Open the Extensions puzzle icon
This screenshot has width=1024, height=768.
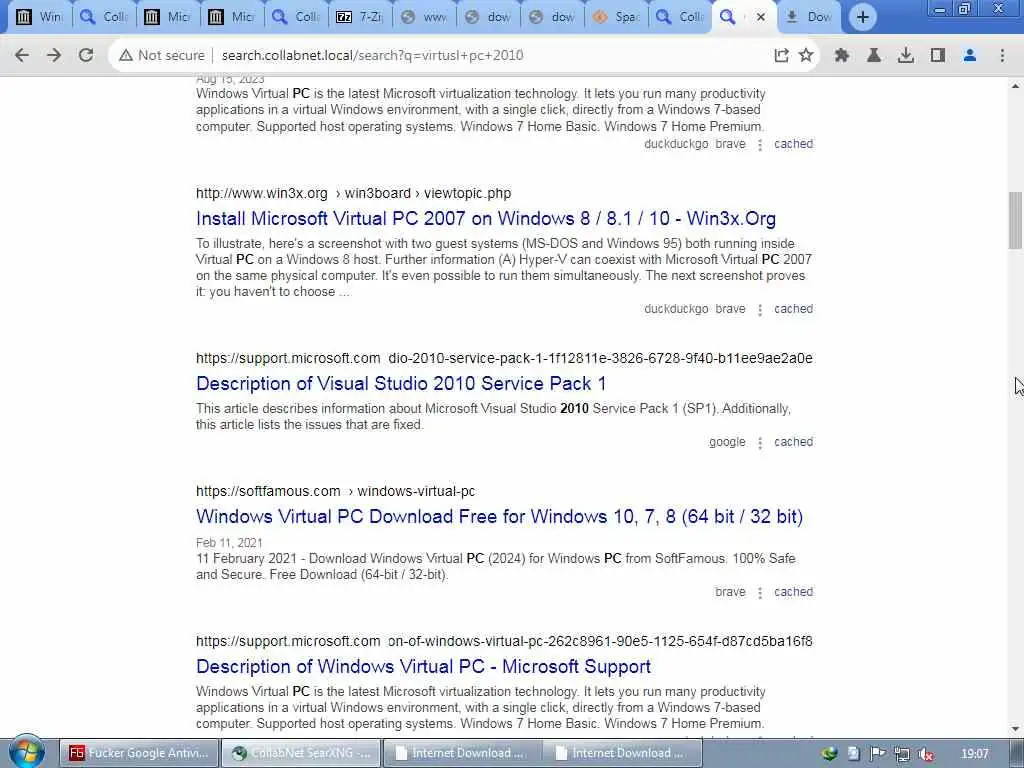842,56
